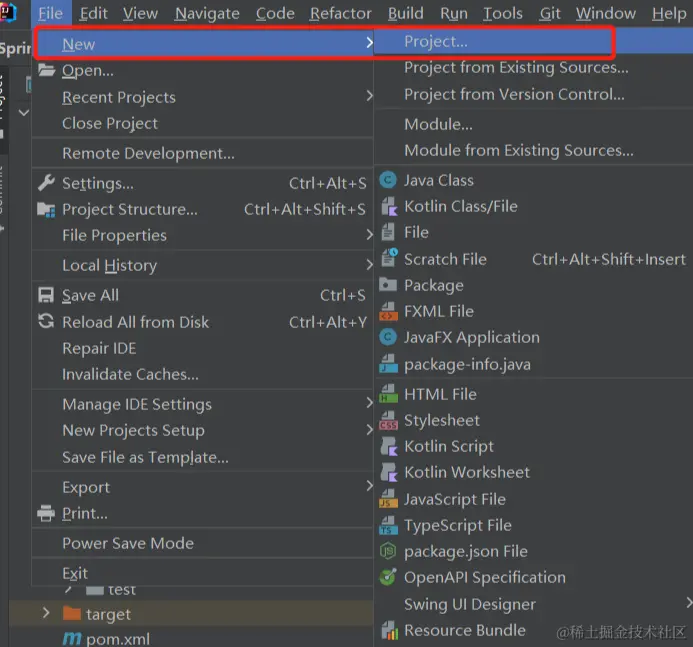Click the Java Class icon
Viewport: 693px width, 647px height.
pyautogui.click(x=388, y=180)
